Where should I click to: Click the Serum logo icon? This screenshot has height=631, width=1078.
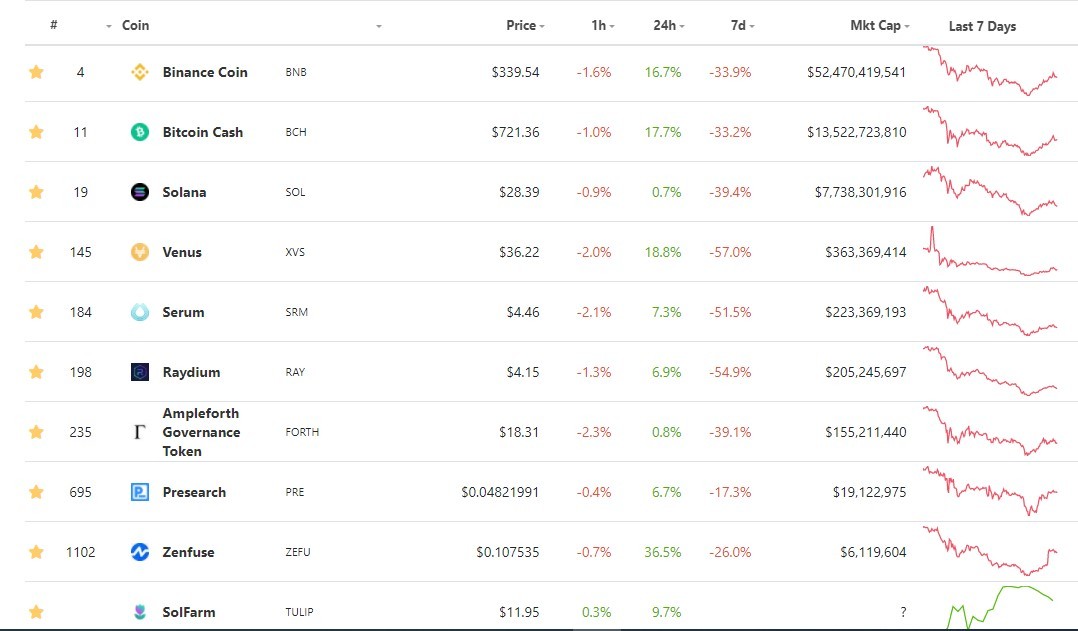140,312
